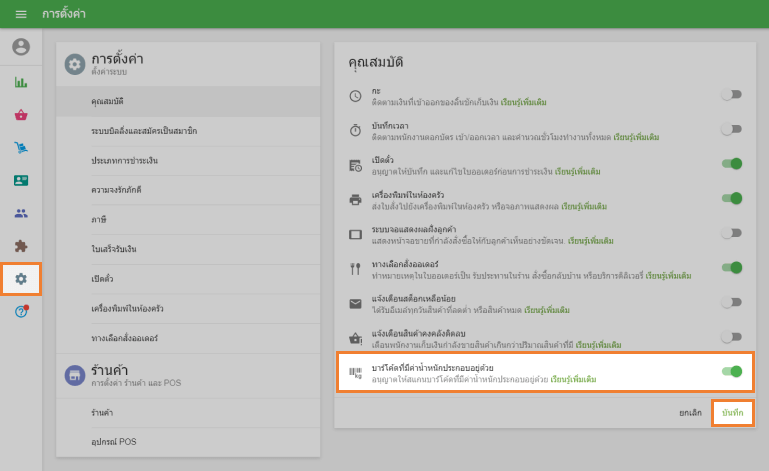
Task: Select ภาษี in the settings menu
Action: (x=98, y=218)
